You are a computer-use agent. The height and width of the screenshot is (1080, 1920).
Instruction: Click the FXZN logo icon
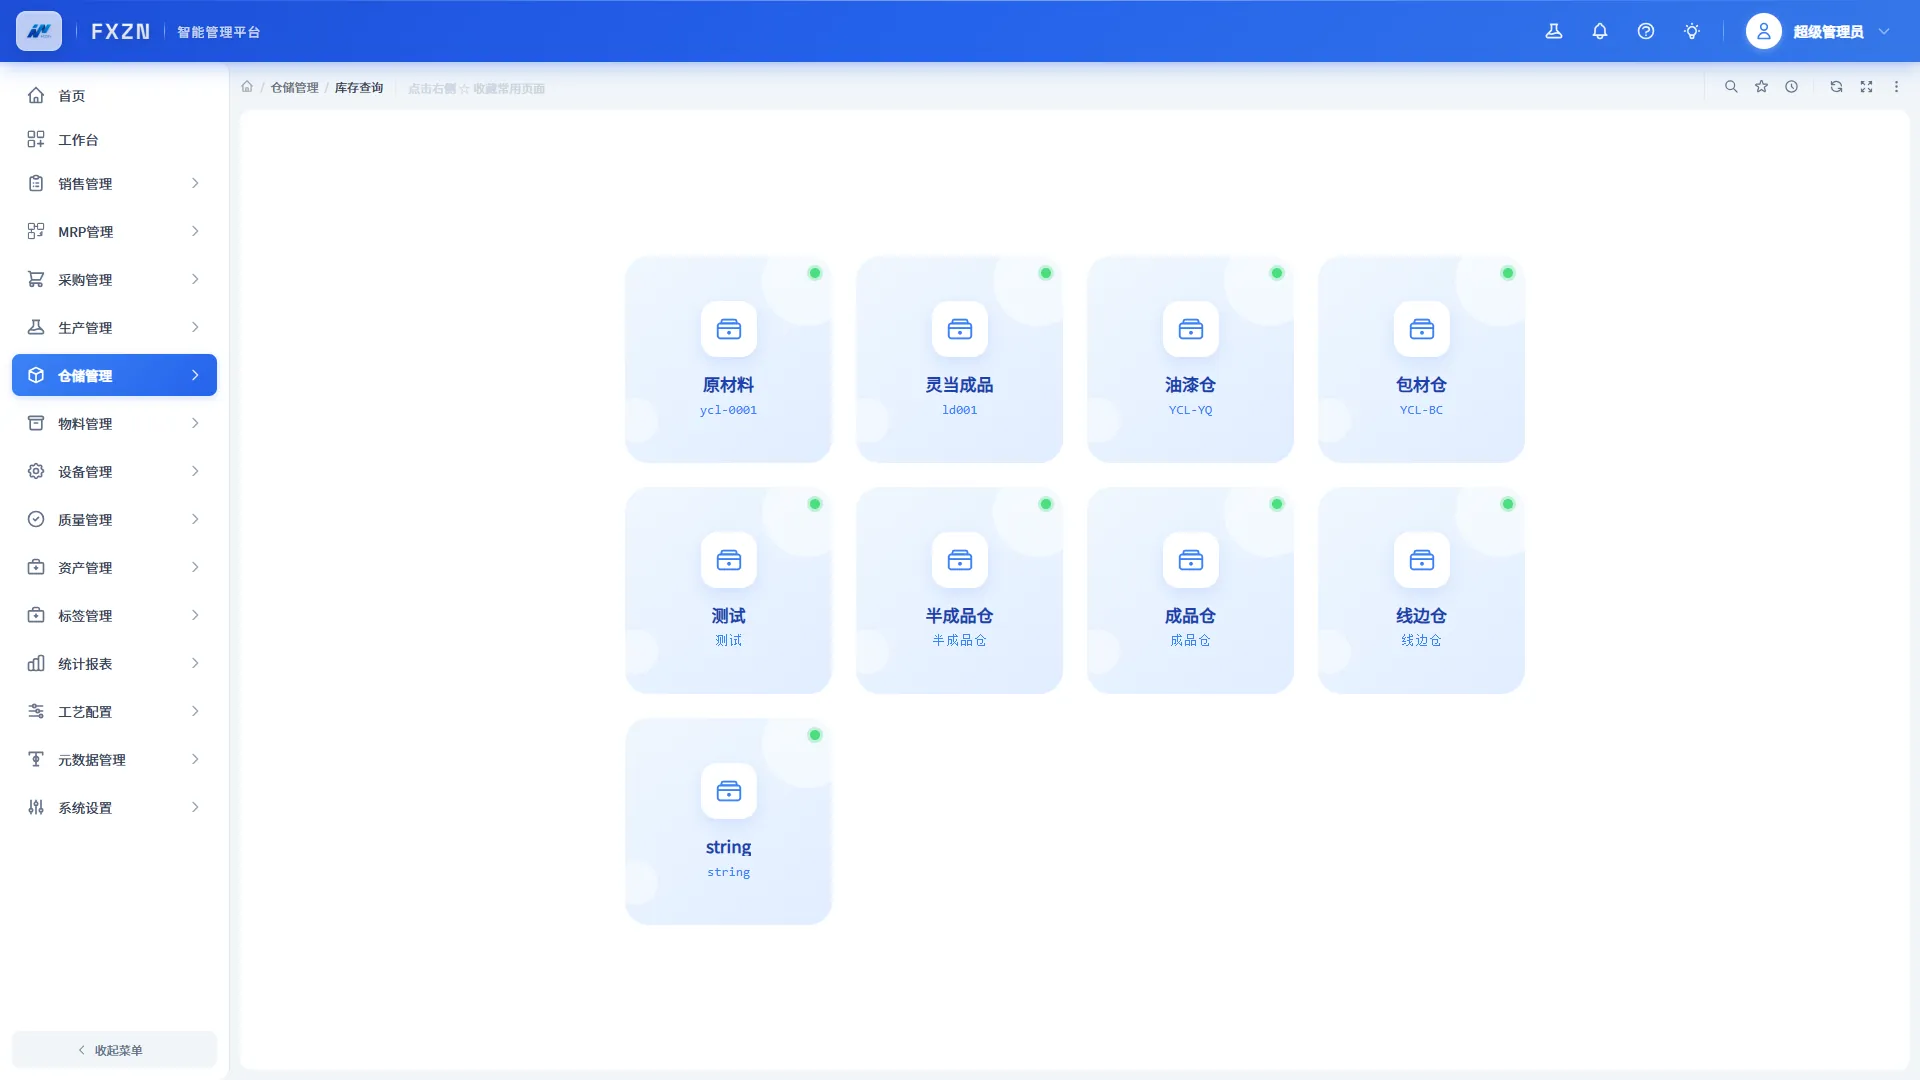point(39,31)
